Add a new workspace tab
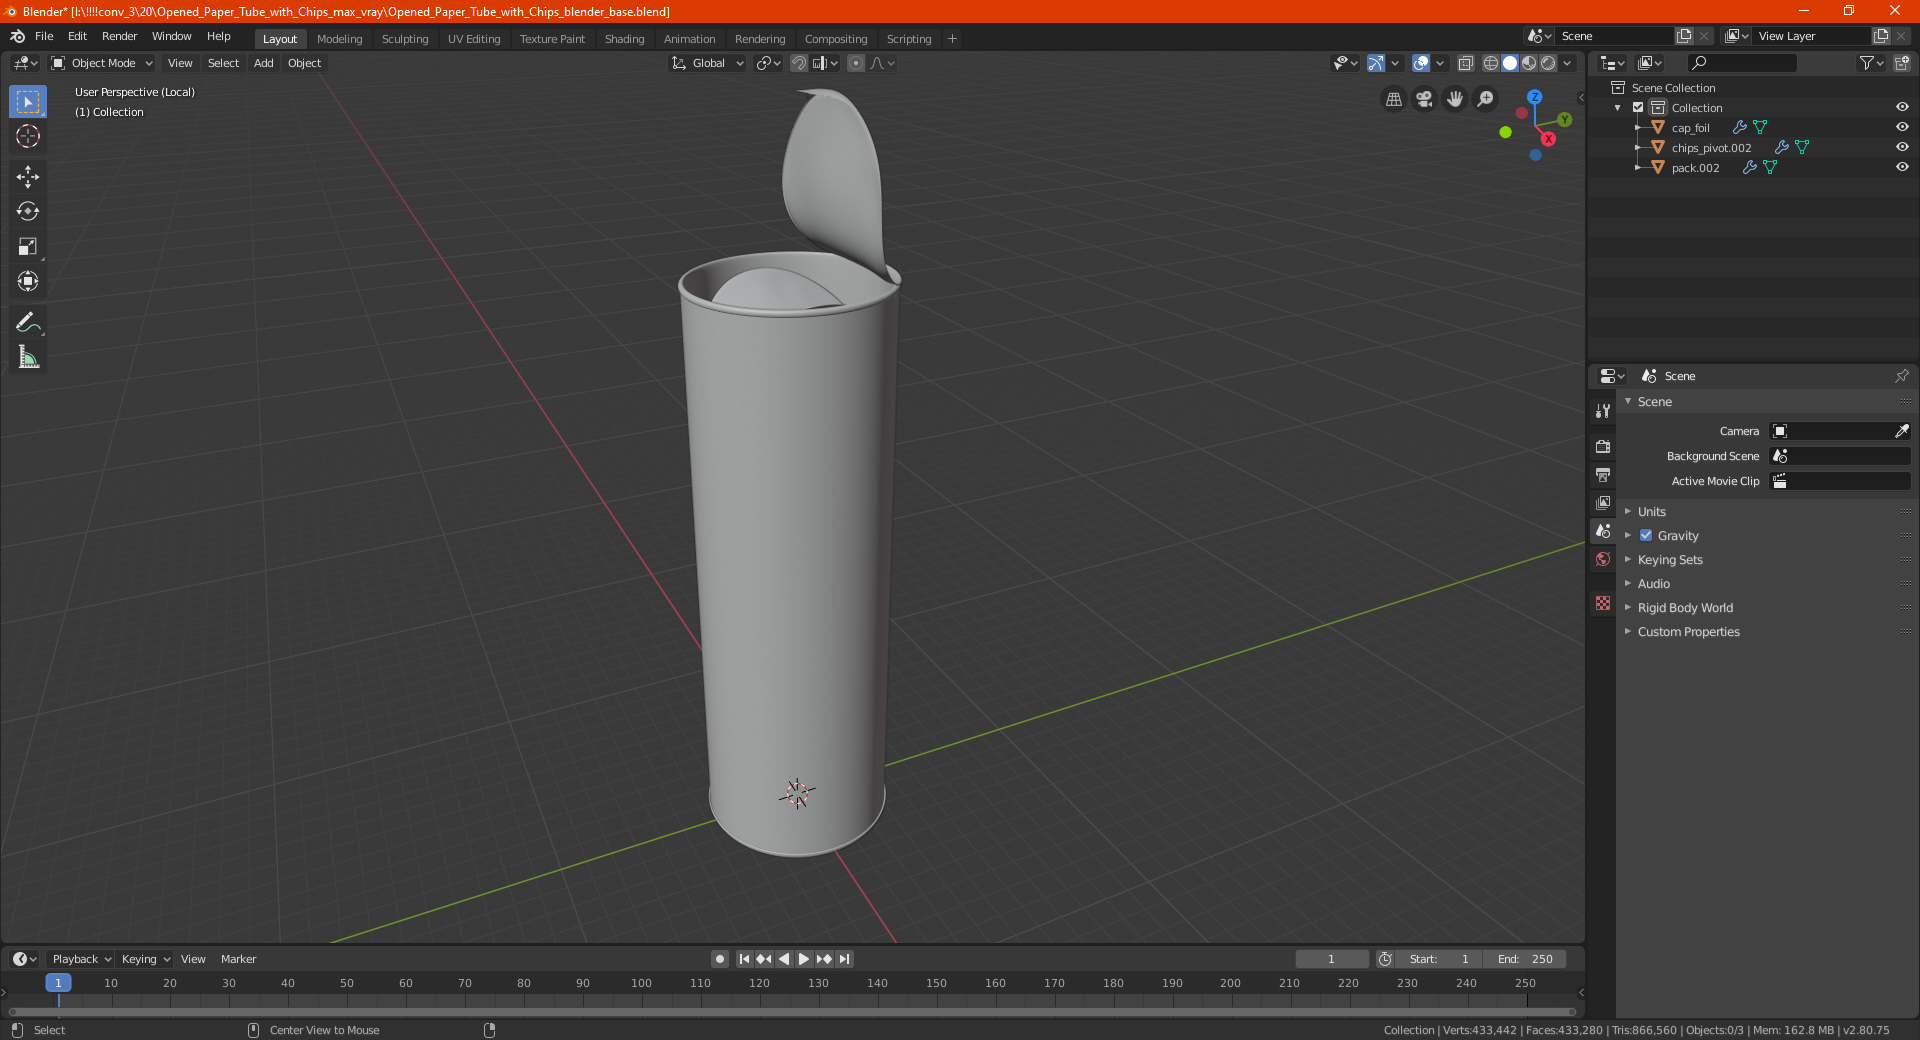1920x1040 pixels. 952,39
